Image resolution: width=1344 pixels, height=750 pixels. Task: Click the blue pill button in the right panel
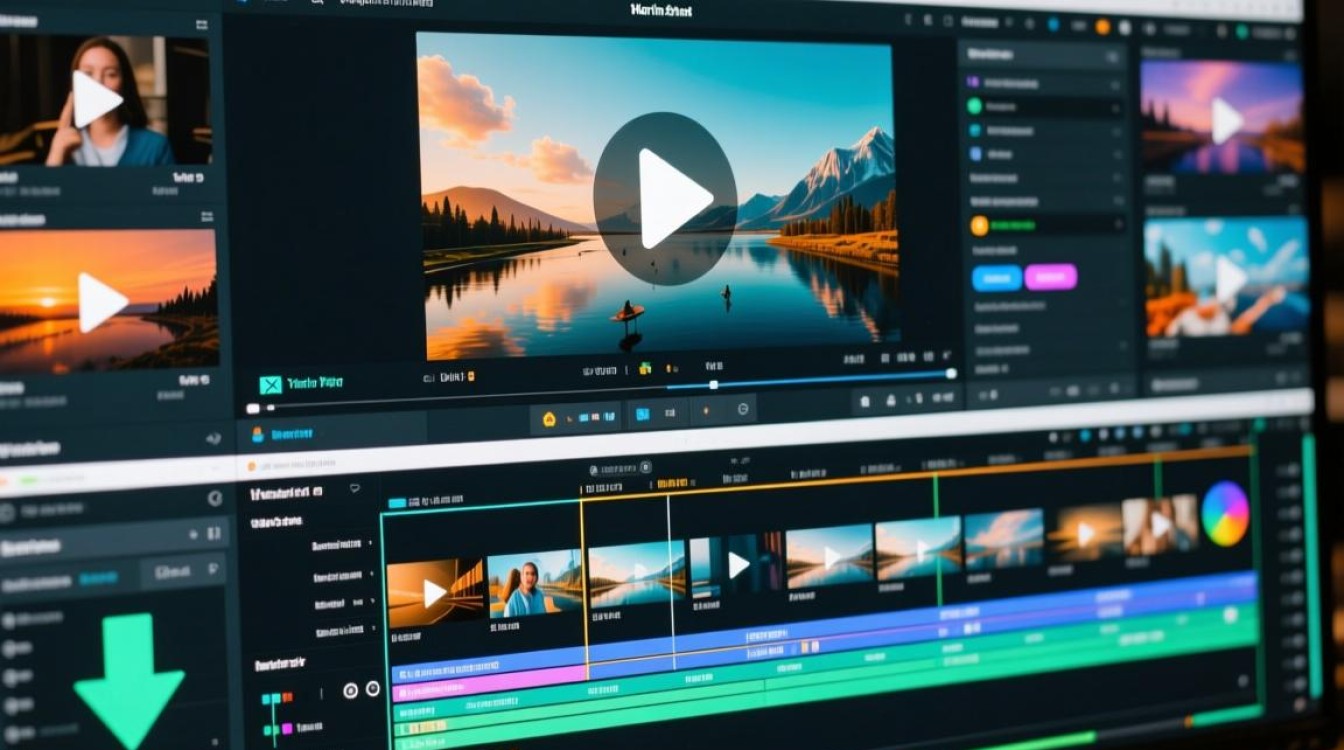(997, 278)
